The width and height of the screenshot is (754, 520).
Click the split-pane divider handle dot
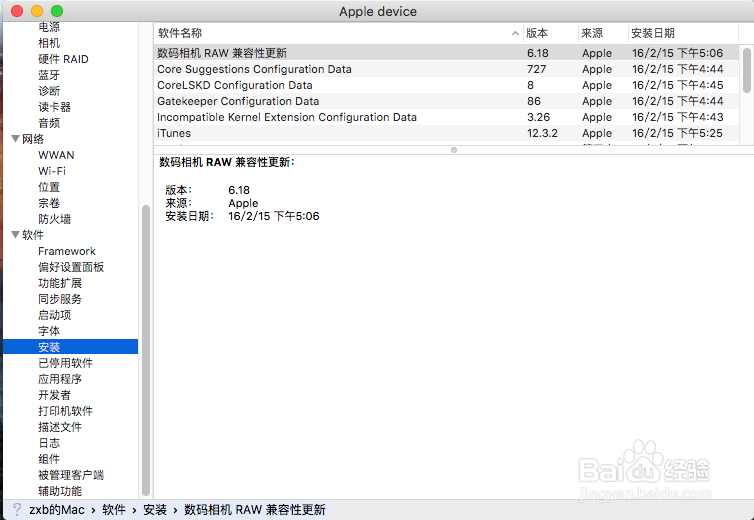[x=453, y=150]
